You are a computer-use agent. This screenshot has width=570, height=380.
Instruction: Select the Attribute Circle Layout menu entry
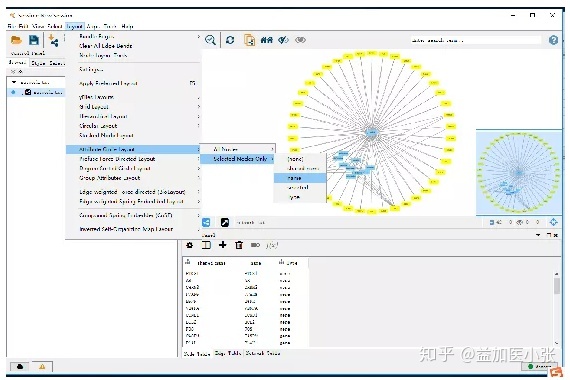coord(133,149)
